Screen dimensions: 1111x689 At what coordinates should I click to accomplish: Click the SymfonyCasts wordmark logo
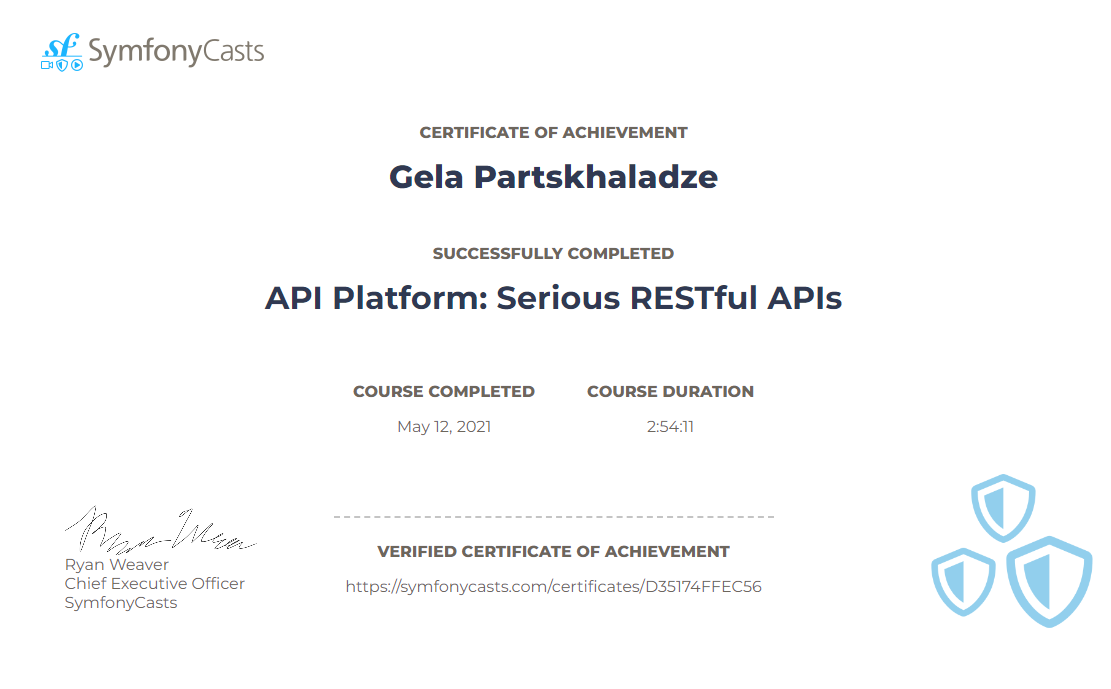175,52
